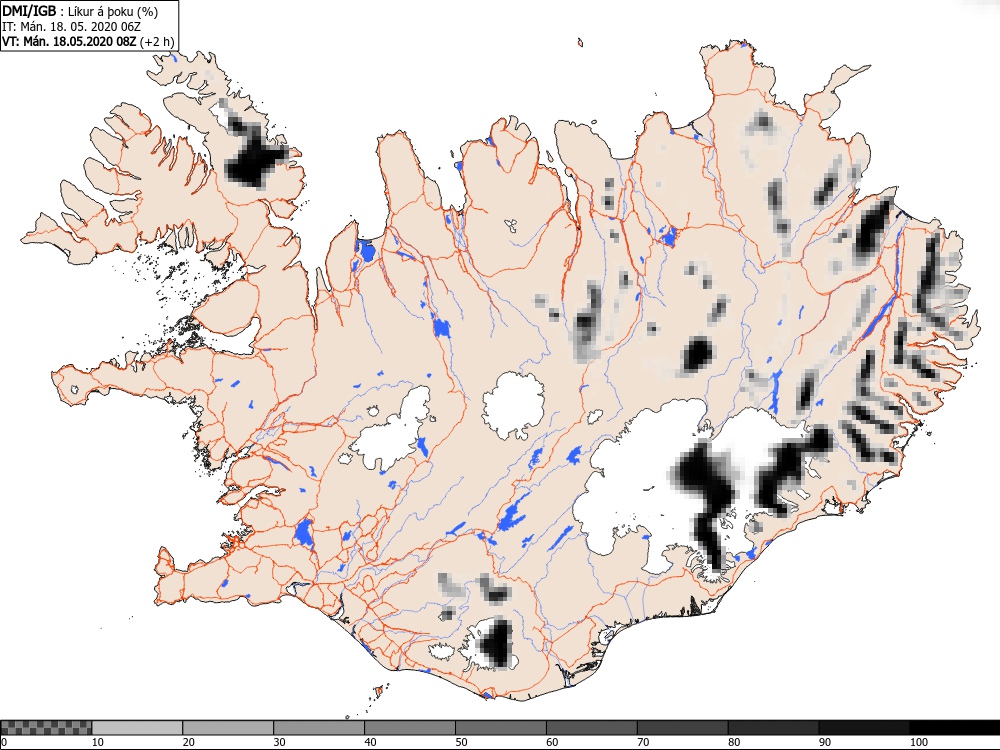Click the legend label '100'
Screen dimensions: 1000x750
(x=918, y=742)
